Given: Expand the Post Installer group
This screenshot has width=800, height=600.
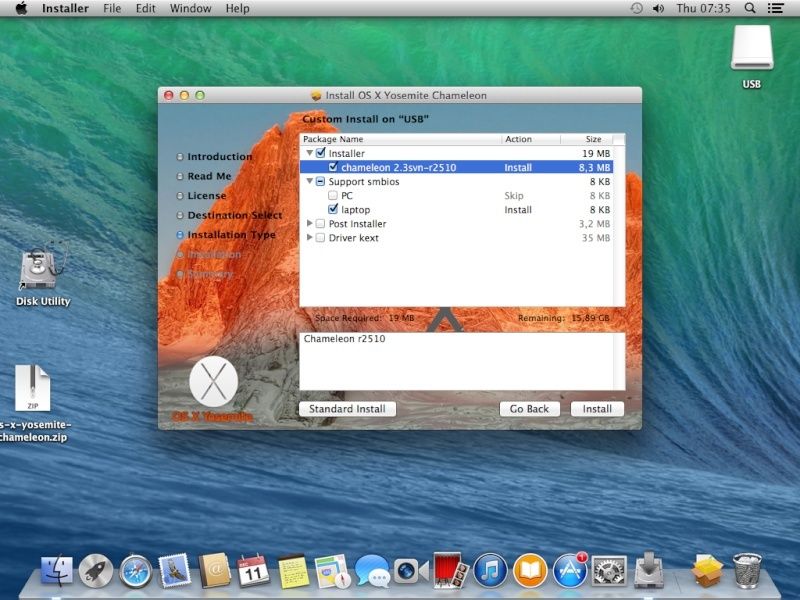Looking at the screenshot, I should pos(309,223).
